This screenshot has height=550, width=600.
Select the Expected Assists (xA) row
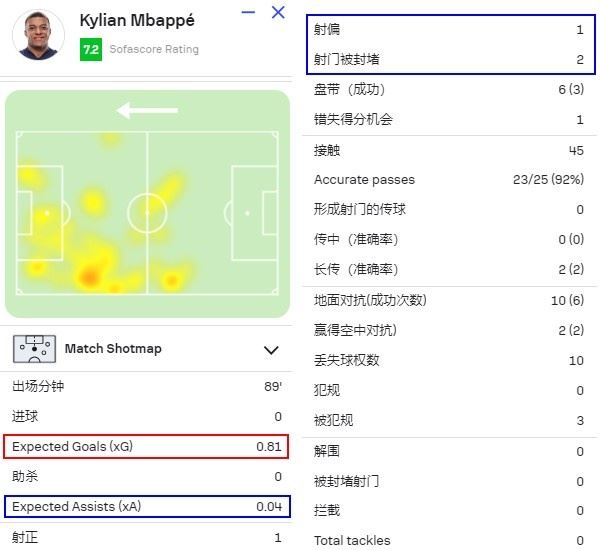(x=147, y=506)
